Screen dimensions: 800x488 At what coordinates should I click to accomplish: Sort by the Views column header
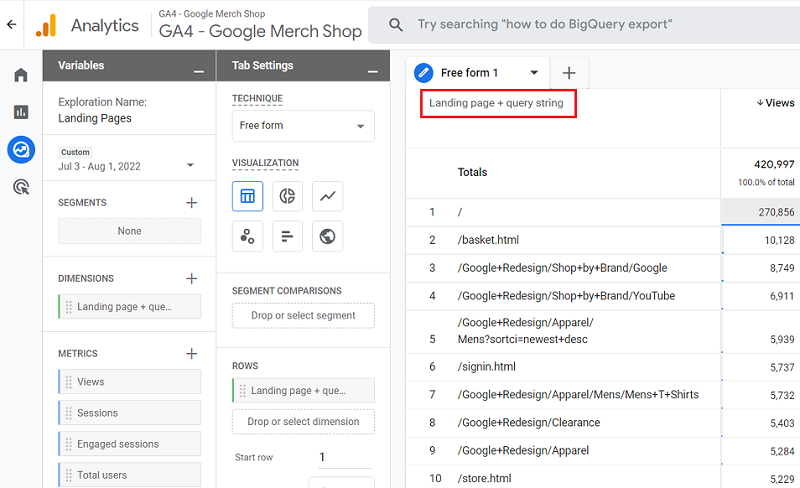point(776,103)
